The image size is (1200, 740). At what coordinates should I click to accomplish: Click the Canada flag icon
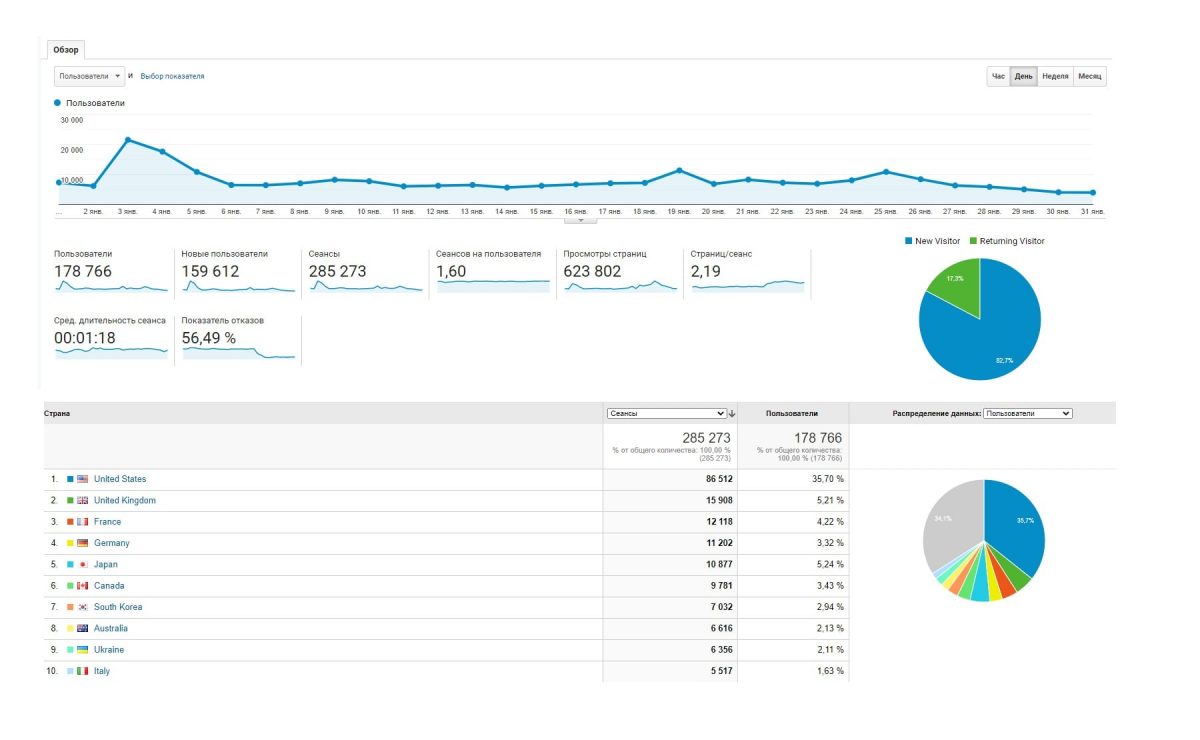click(82, 586)
